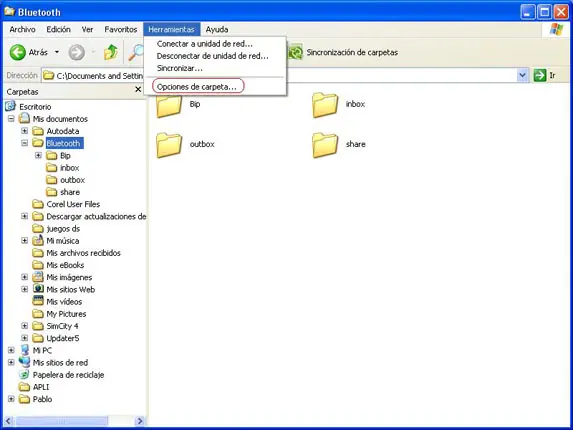Select Mis archivos recibidos in tree
Screen dimensions: 573x430
(83, 253)
